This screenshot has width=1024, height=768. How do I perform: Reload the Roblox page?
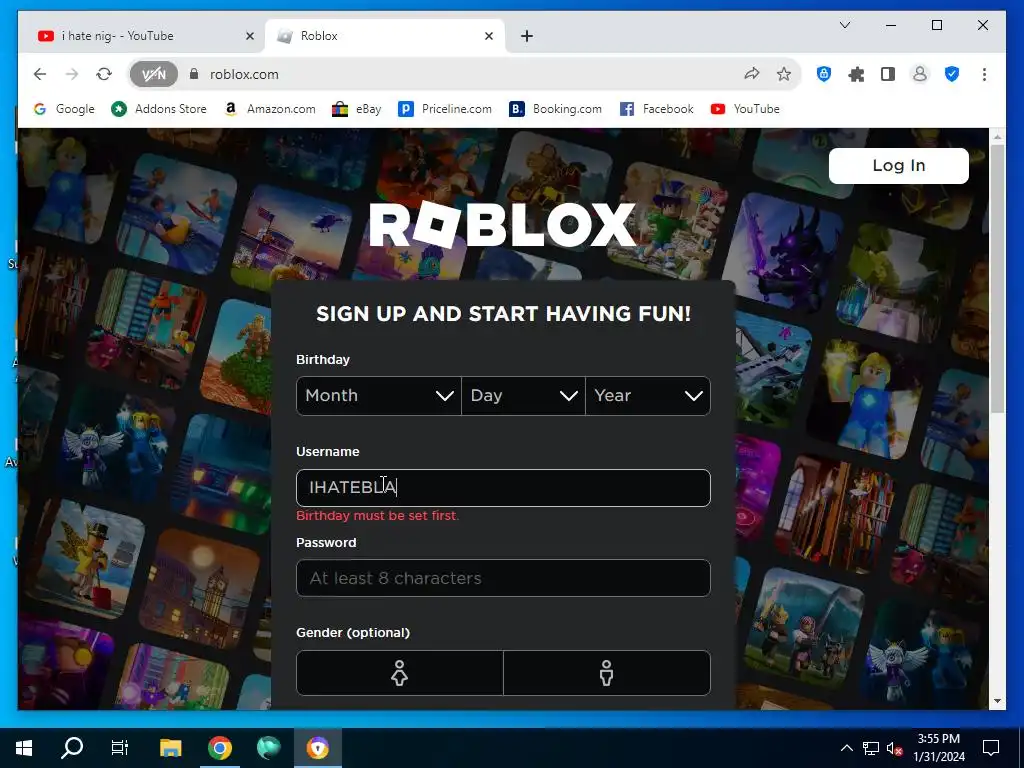coord(104,74)
